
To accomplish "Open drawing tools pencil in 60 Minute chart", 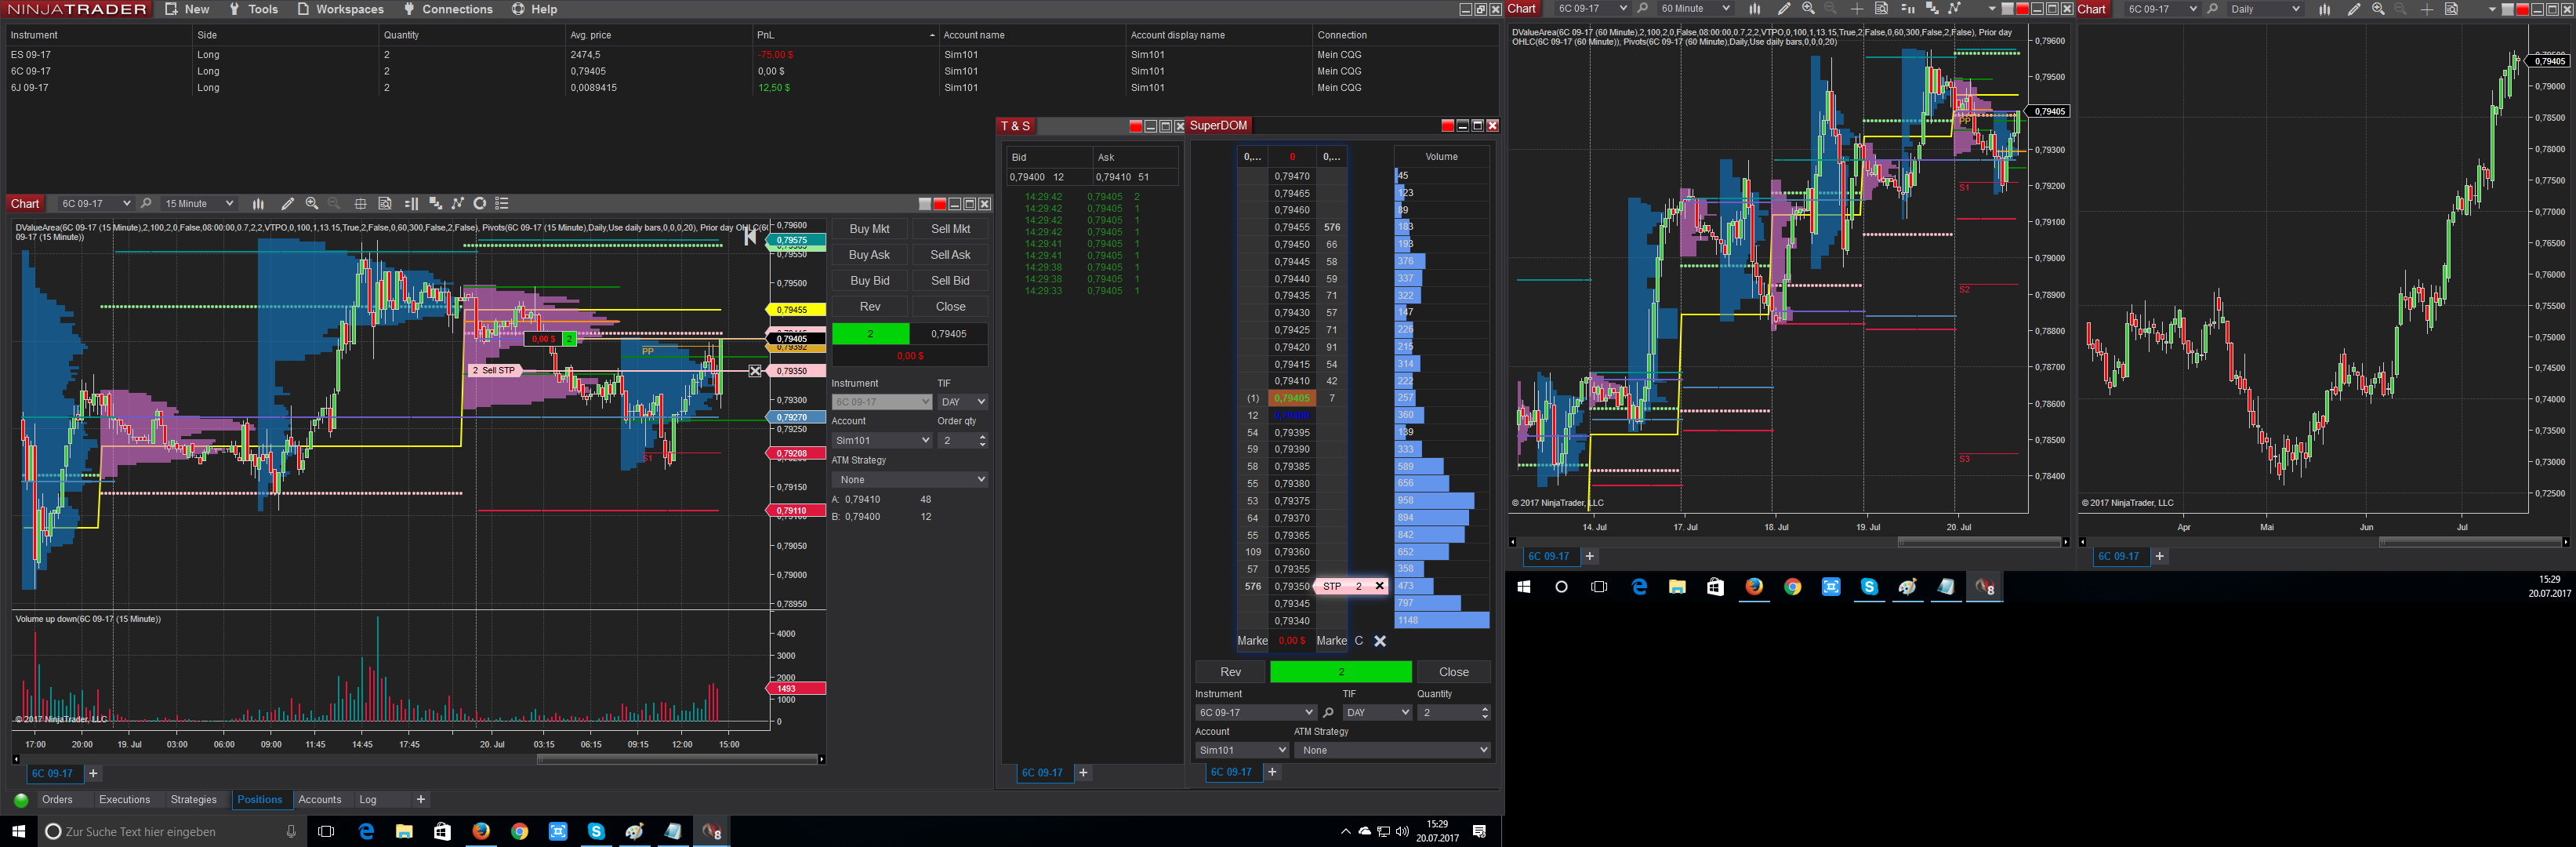I will tap(1784, 9).
